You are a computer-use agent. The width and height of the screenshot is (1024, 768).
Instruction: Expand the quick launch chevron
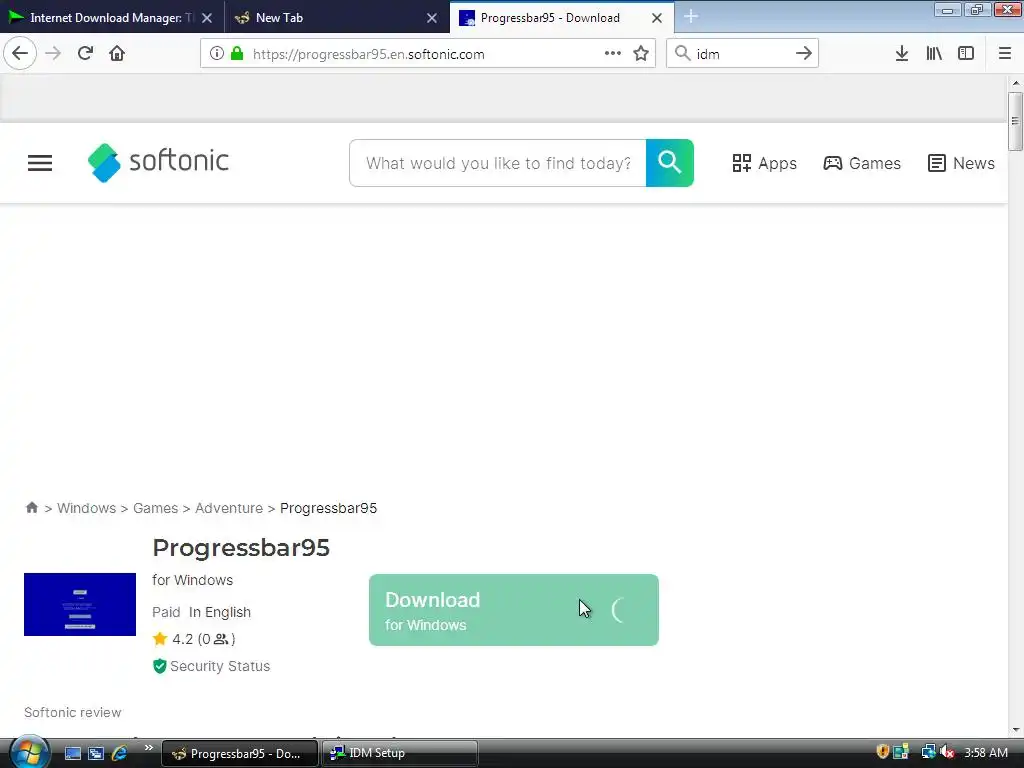pyautogui.click(x=148, y=748)
